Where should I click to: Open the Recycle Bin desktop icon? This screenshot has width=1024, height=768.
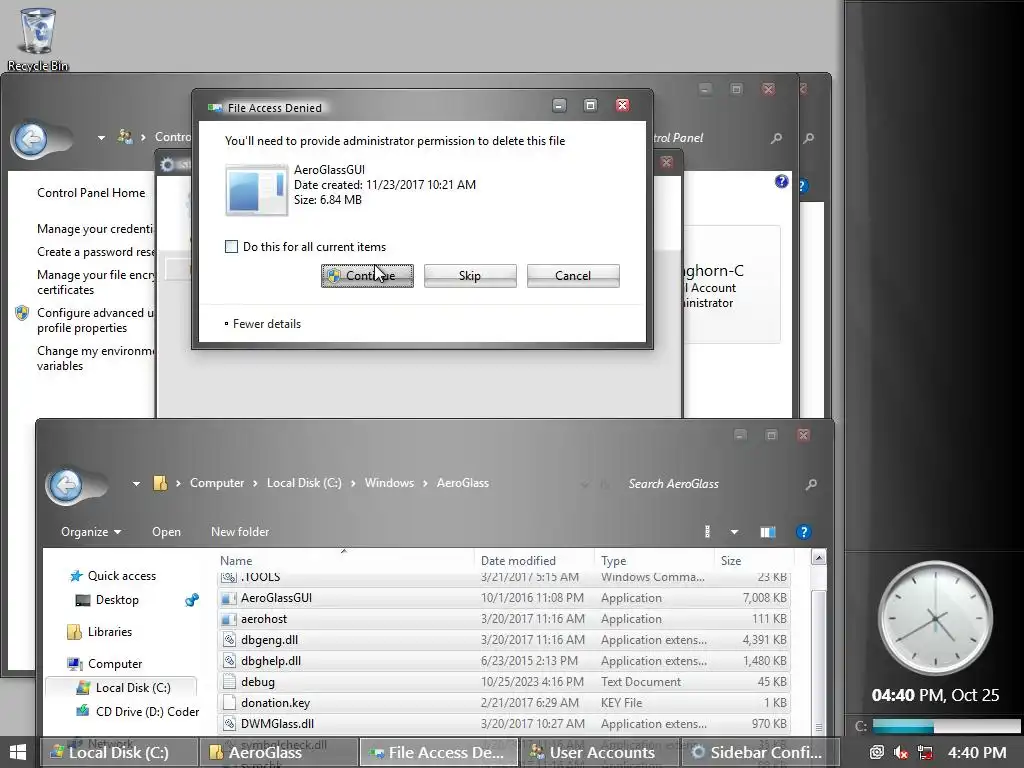click(38, 39)
